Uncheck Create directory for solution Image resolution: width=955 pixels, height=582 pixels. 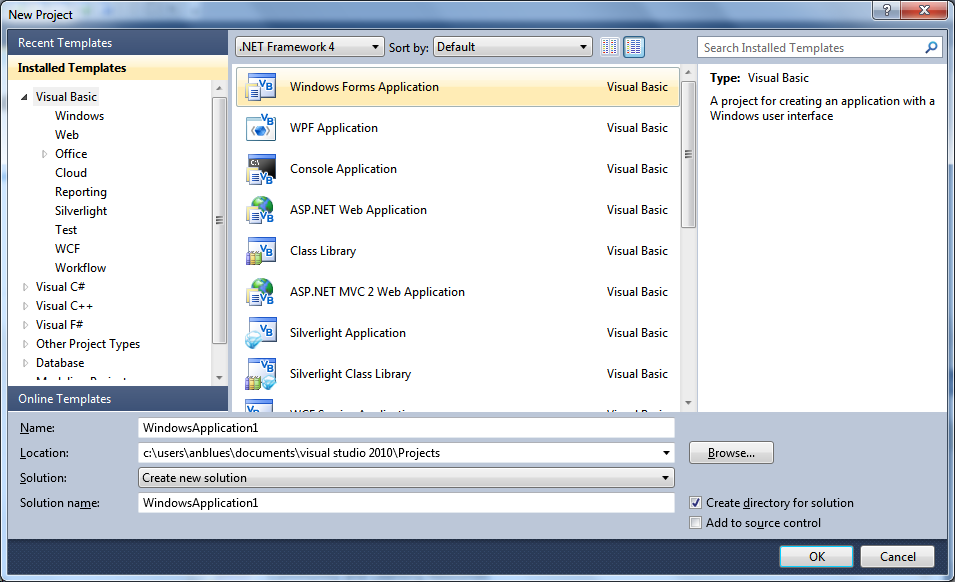696,503
